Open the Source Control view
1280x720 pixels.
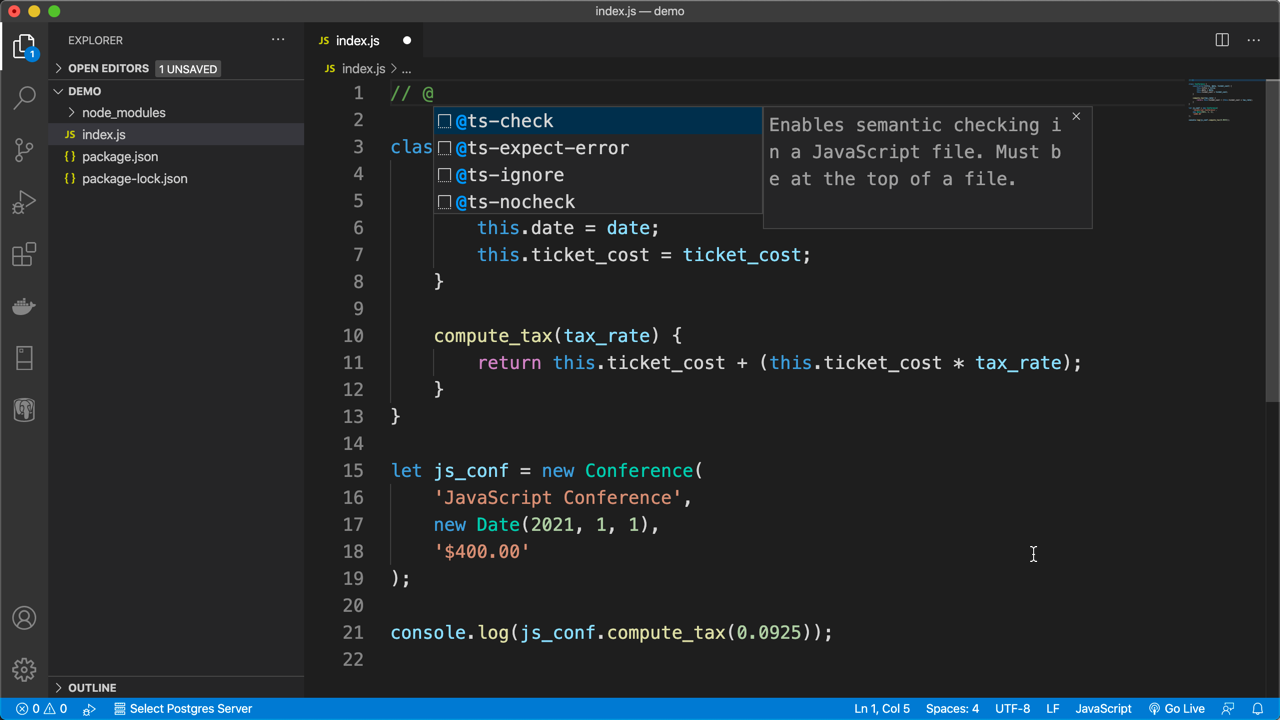[24, 150]
